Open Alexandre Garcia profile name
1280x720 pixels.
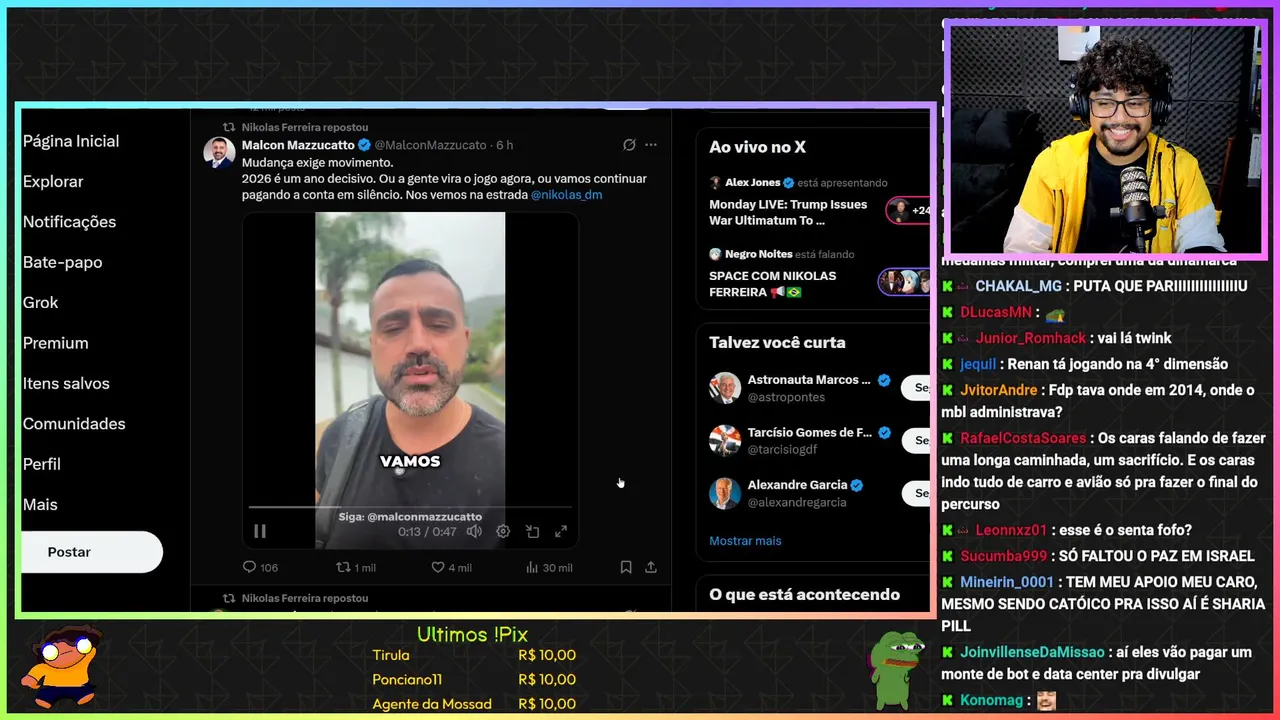point(797,485)
